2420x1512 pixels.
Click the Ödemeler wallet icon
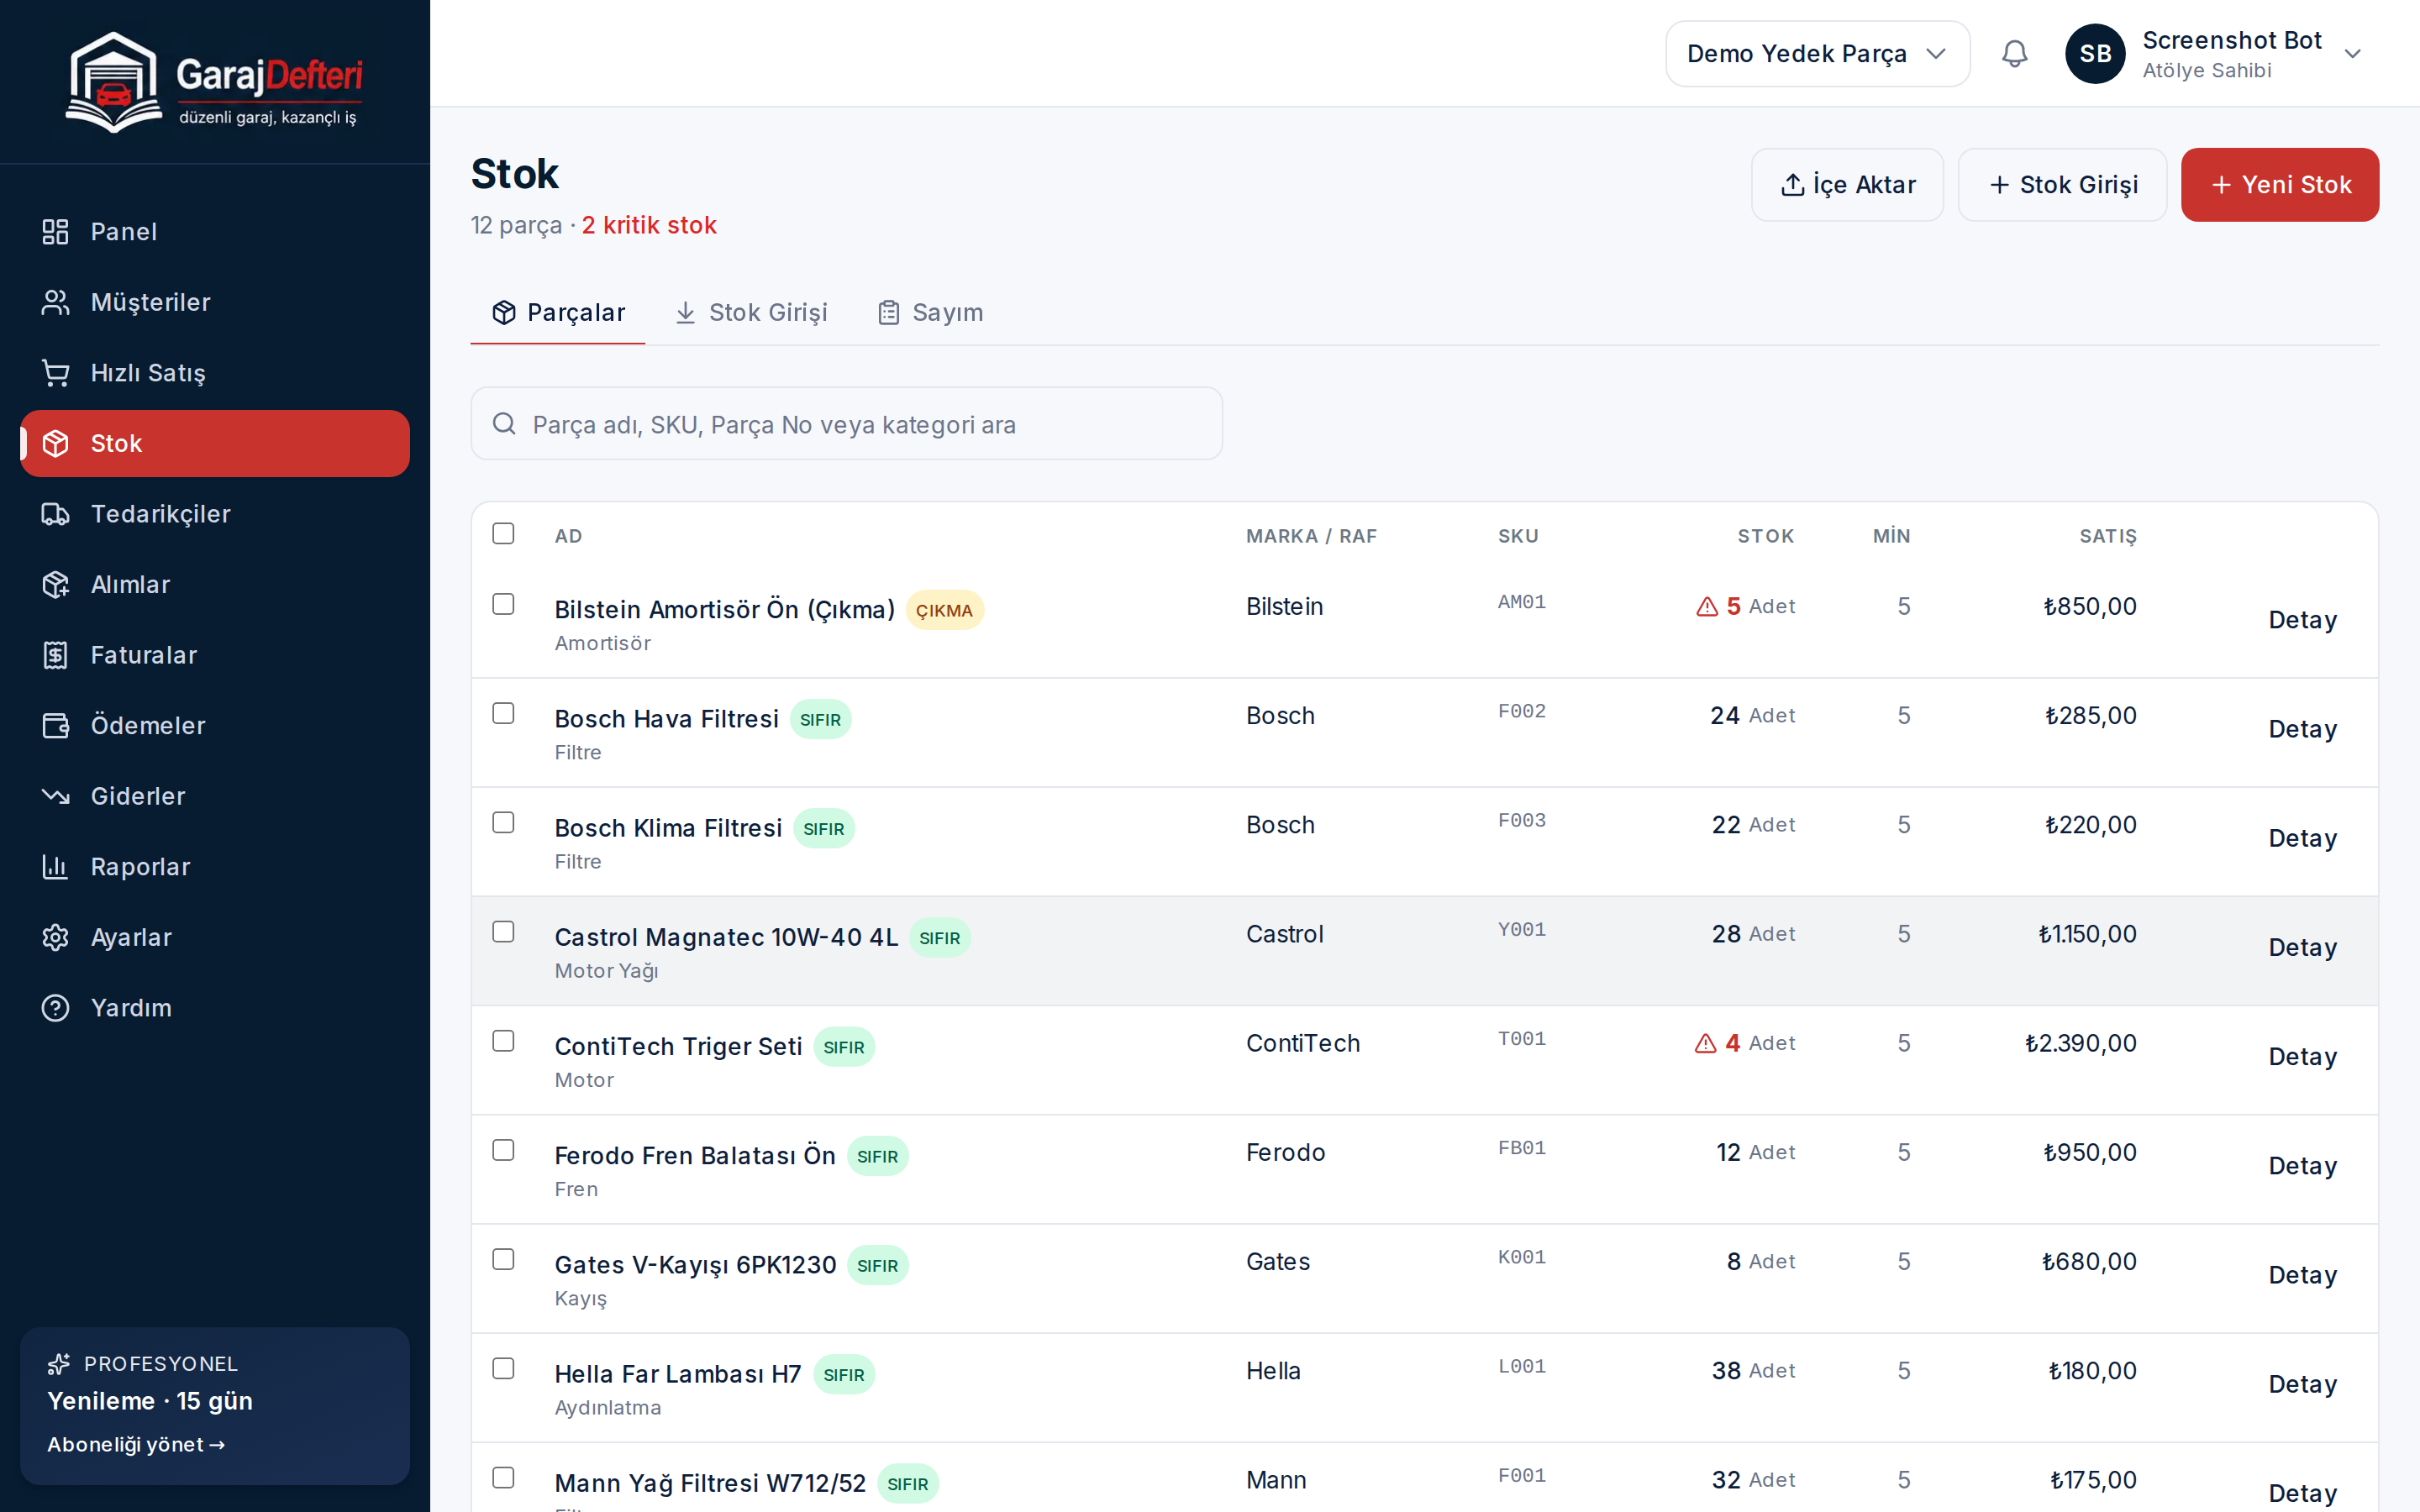click(55, 725)
